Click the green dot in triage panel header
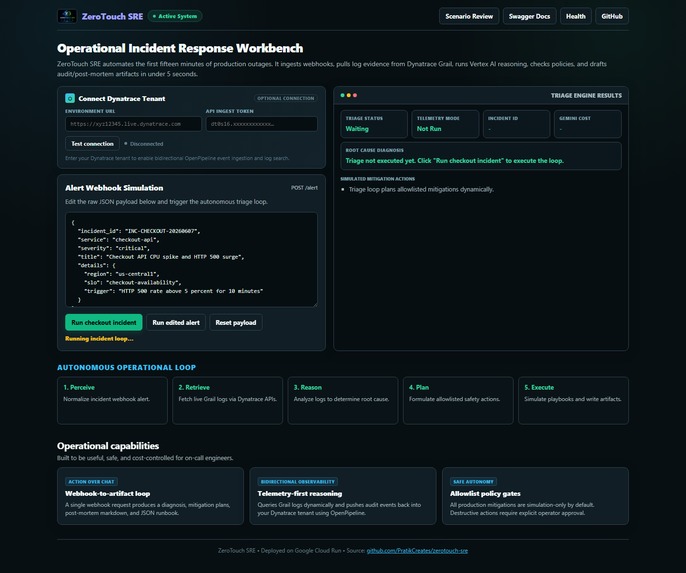The image size is (686, 573). (343, 95)
